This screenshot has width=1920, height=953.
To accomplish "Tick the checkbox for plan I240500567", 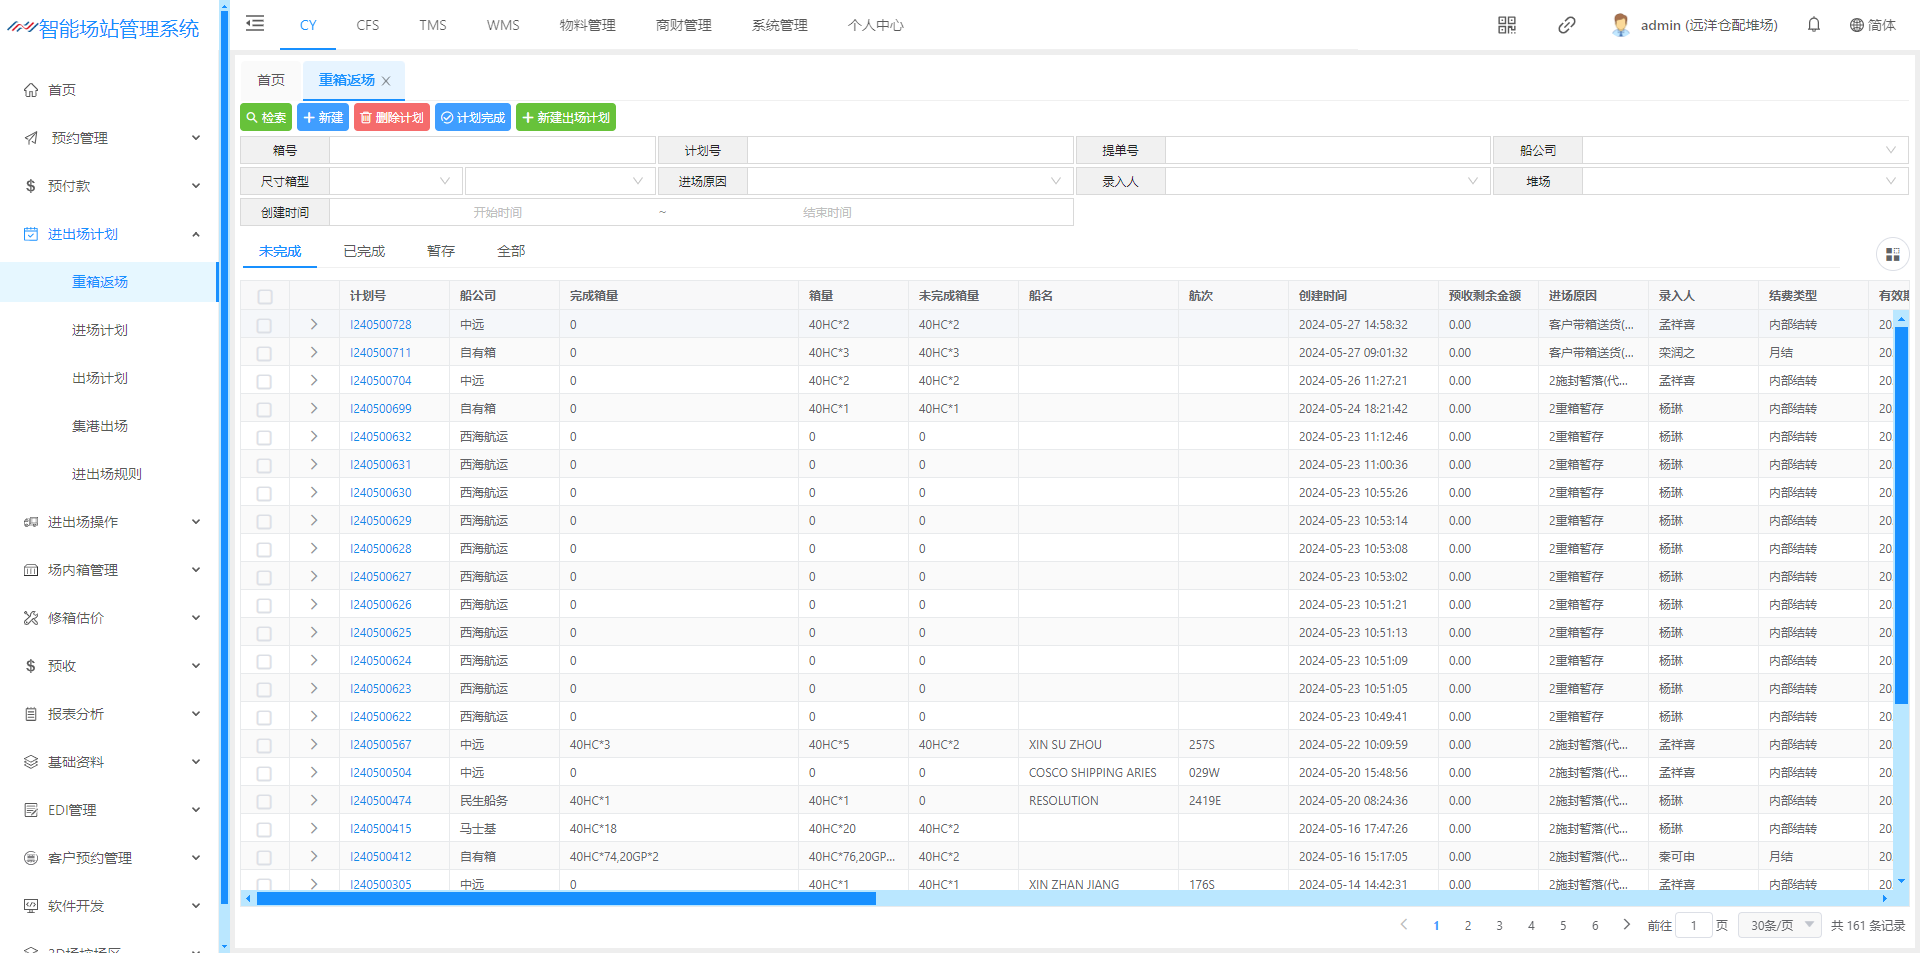I will click(x=264, y=745).
